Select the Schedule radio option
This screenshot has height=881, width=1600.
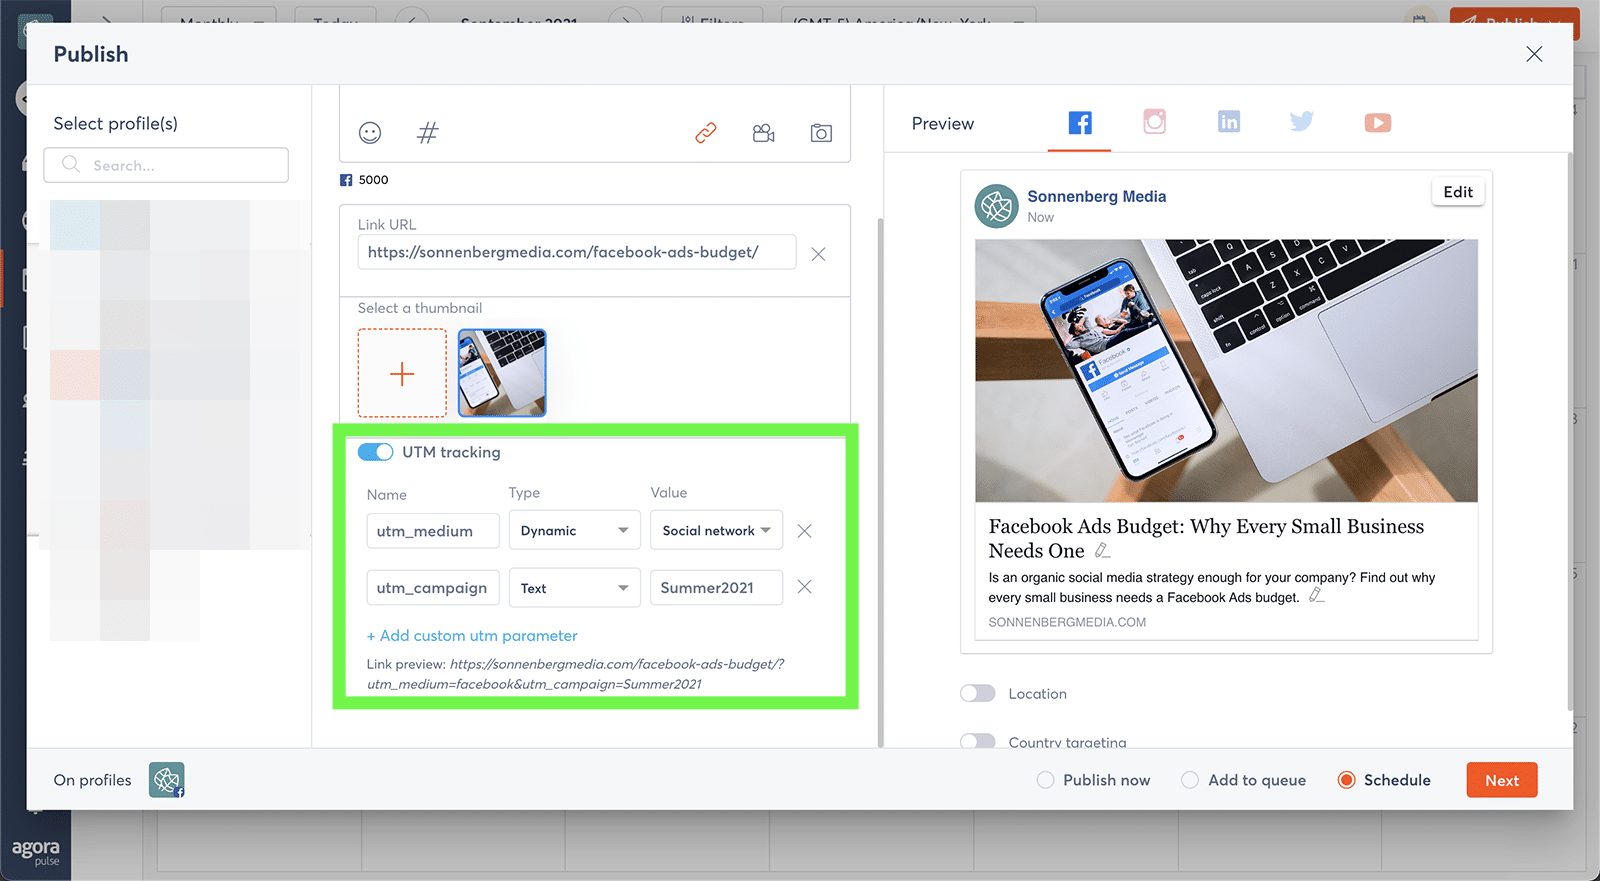click(x=1347, y=780)
